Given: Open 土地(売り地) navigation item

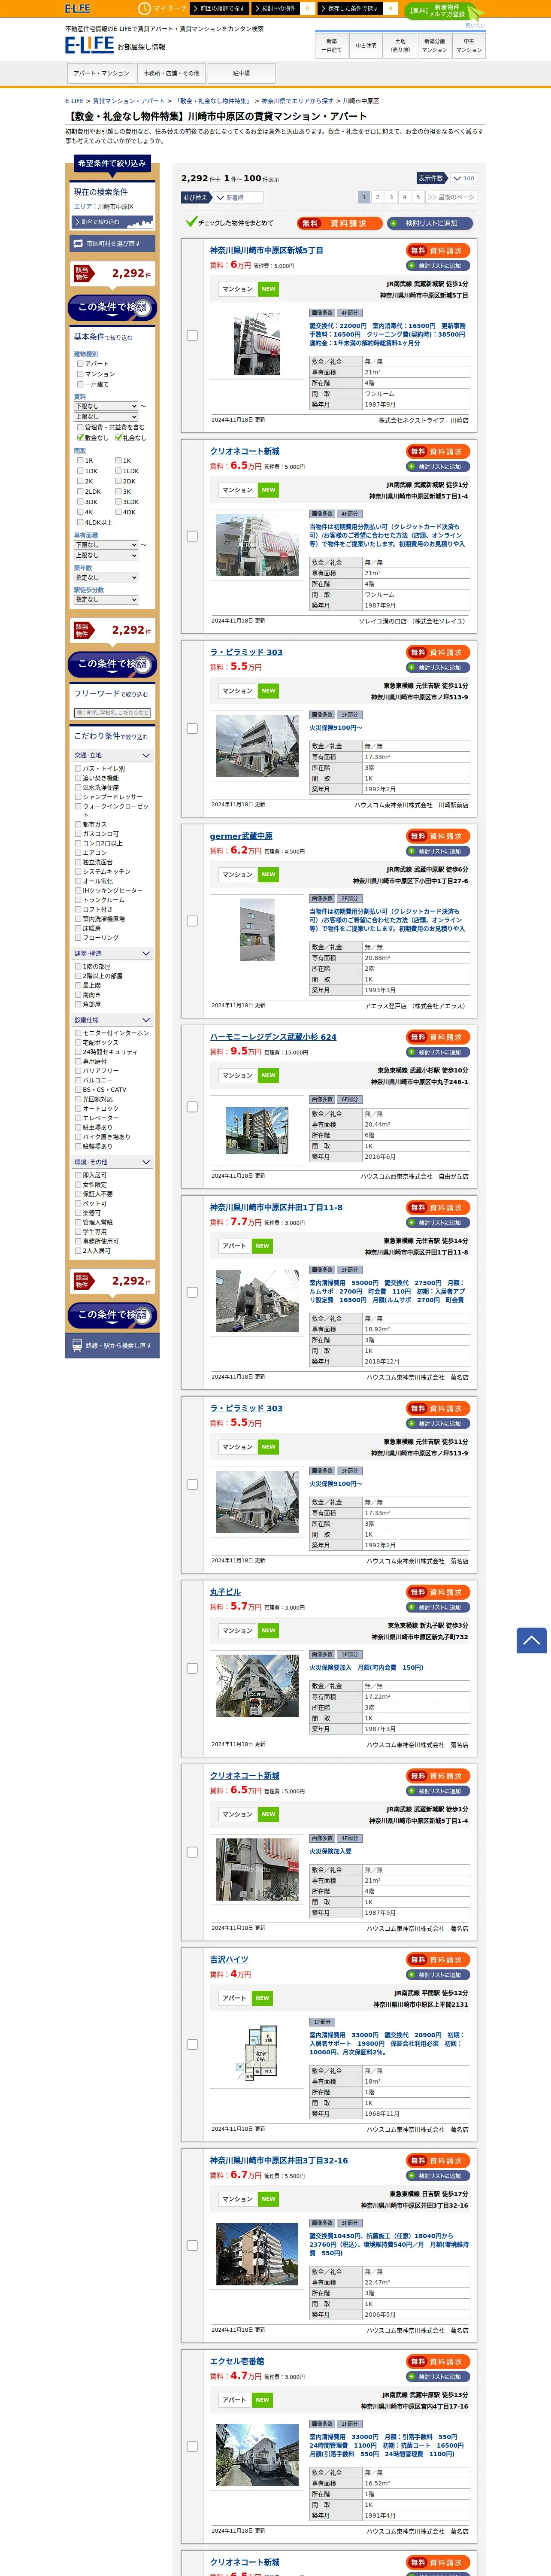Looking at the screenshot, I should pyautogui.click(x=400, y=45).
